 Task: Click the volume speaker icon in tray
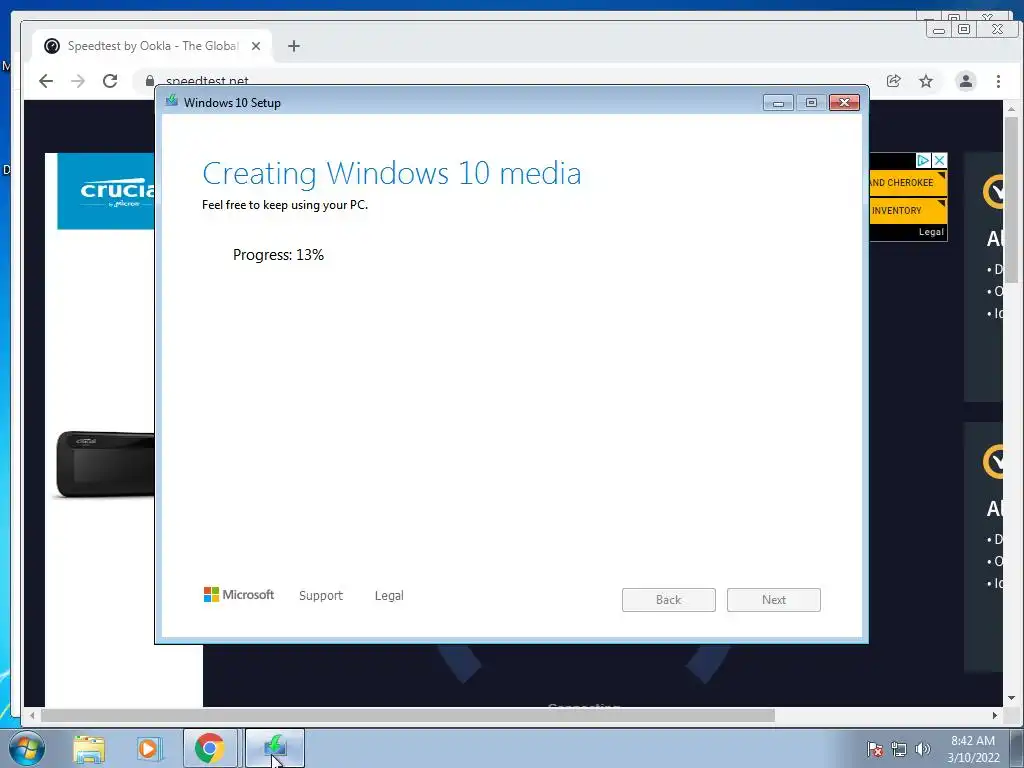click(922, 749)
